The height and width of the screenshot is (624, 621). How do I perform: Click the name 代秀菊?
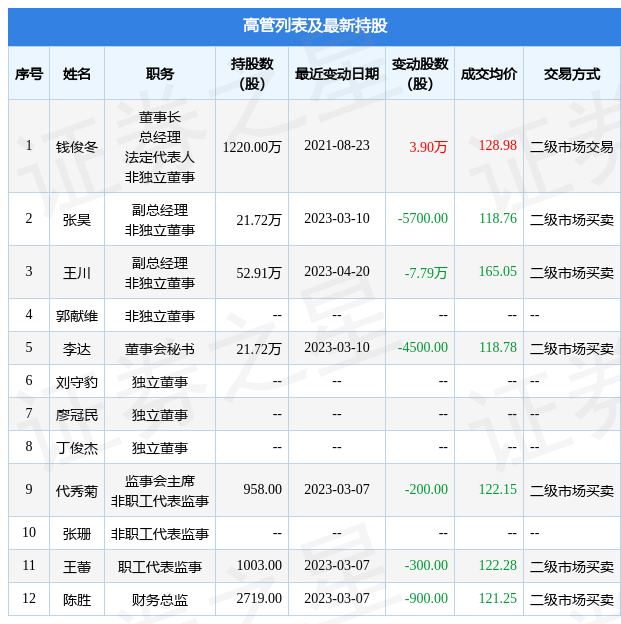click(77, 491)
